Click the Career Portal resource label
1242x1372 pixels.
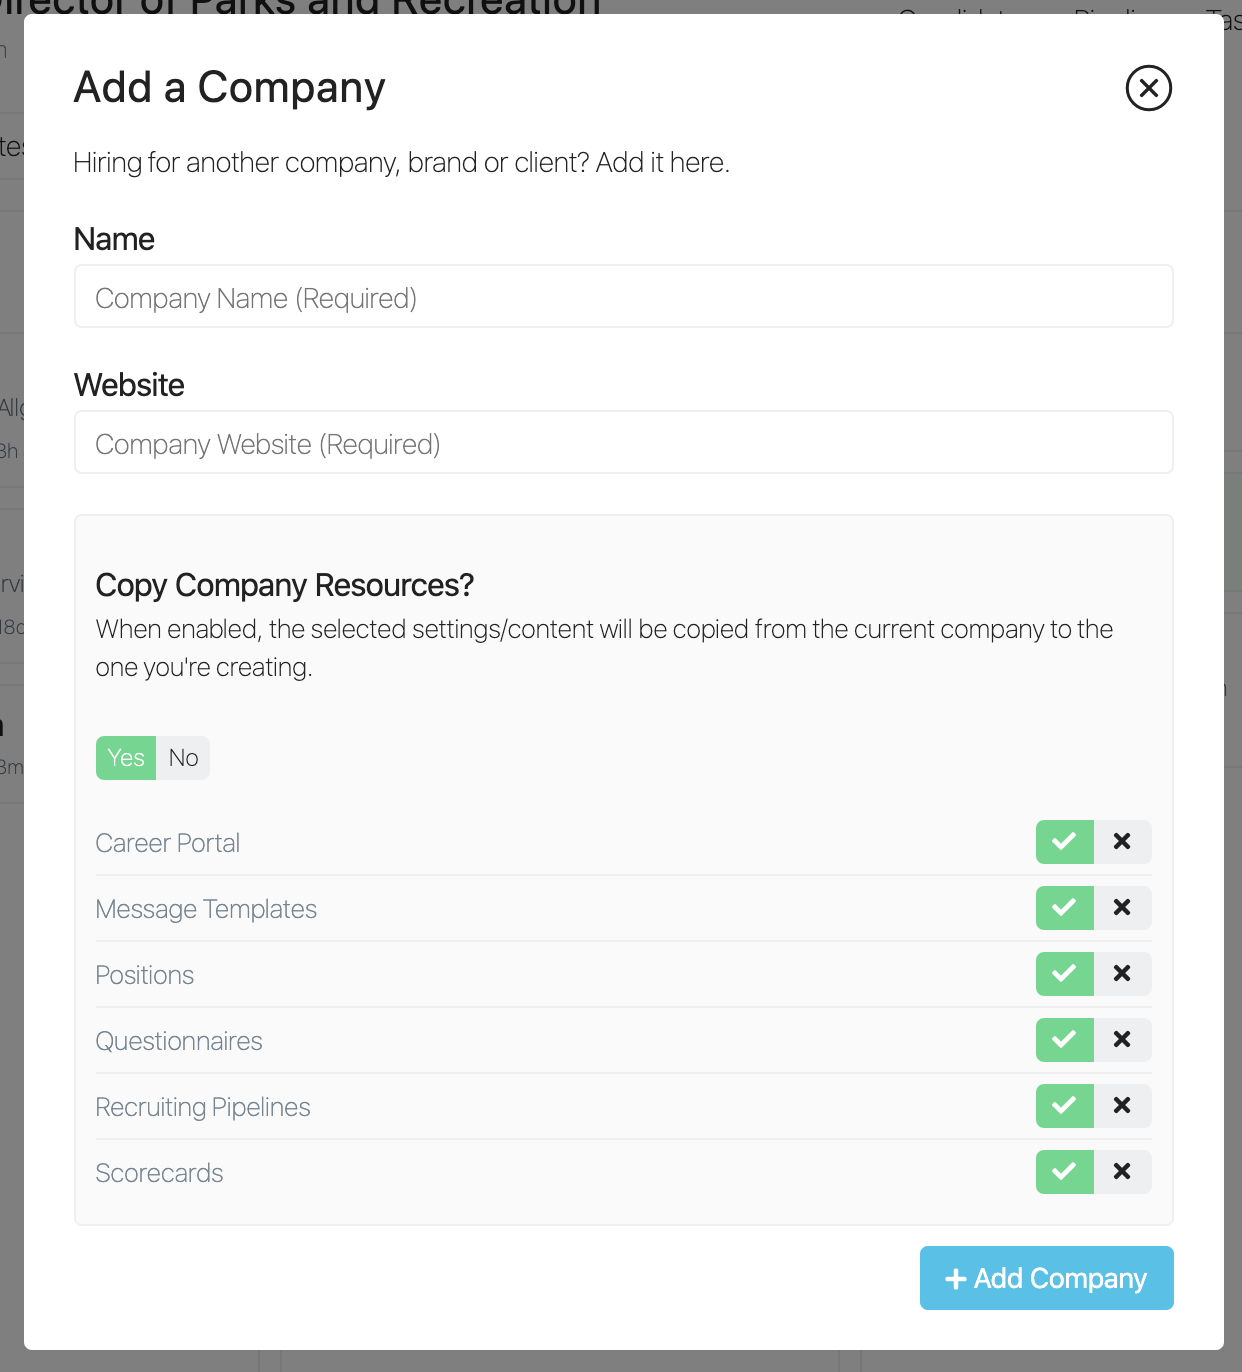[x=168, y=843]
